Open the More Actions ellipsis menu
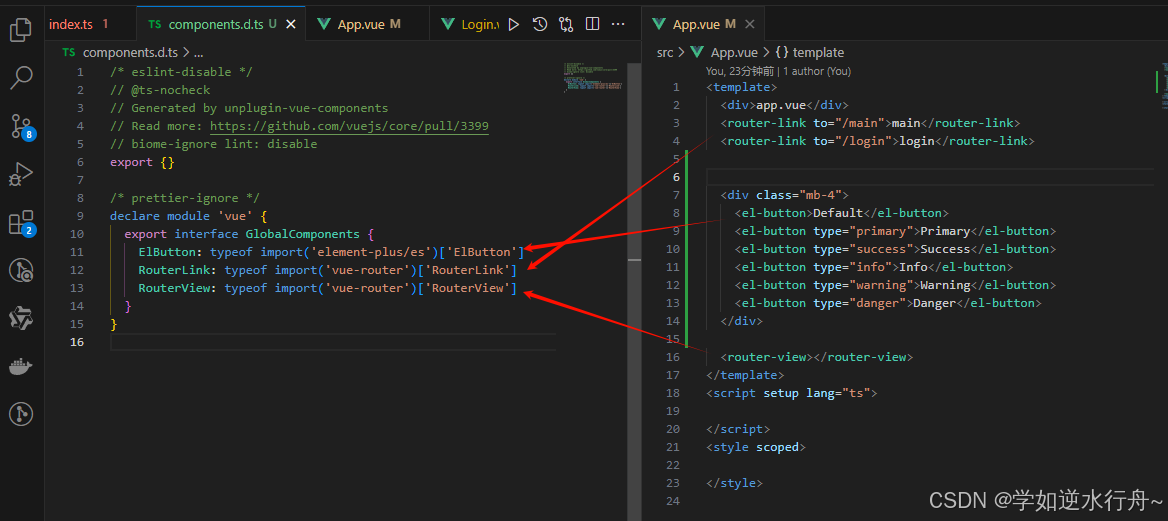Screen dimensions: 1168x521 pyautogui.click(x=618, y=25)
